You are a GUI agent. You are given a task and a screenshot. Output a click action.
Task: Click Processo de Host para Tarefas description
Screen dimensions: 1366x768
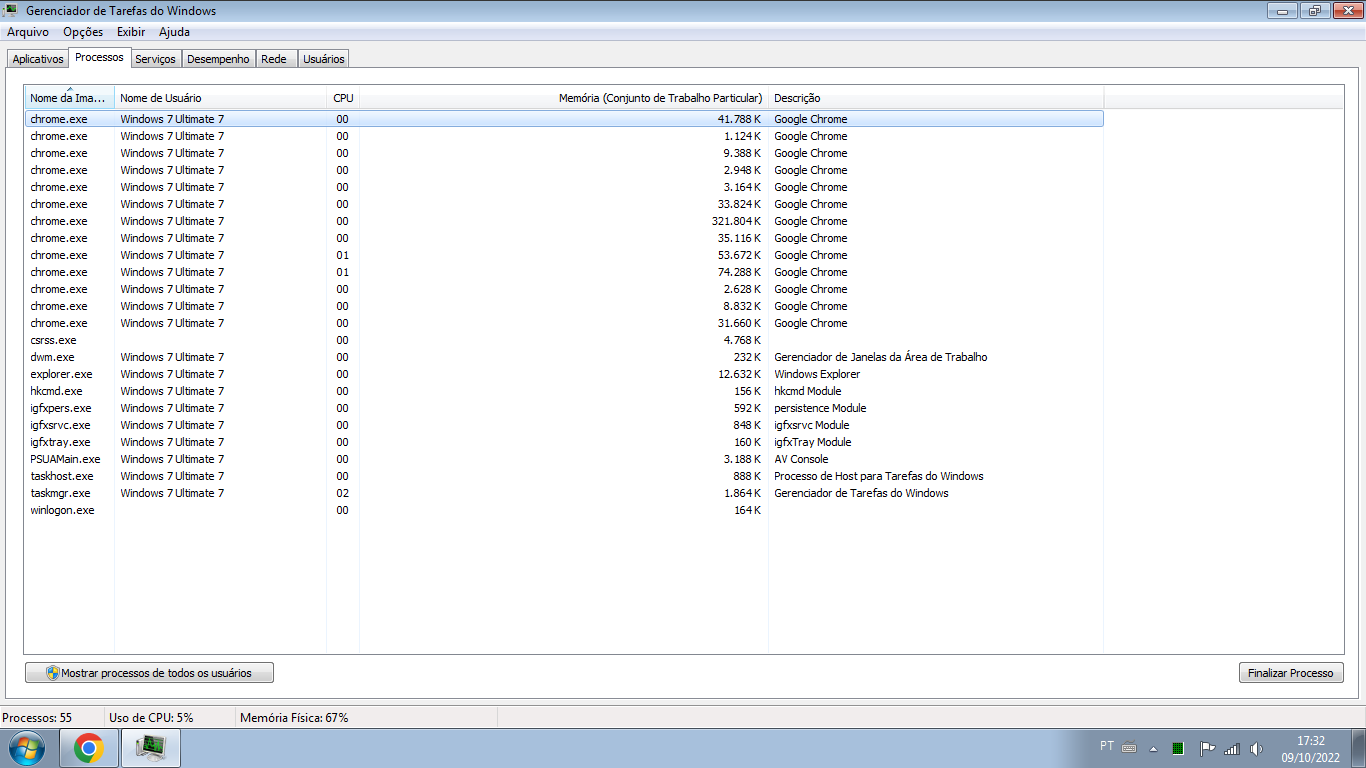(878, 476)
